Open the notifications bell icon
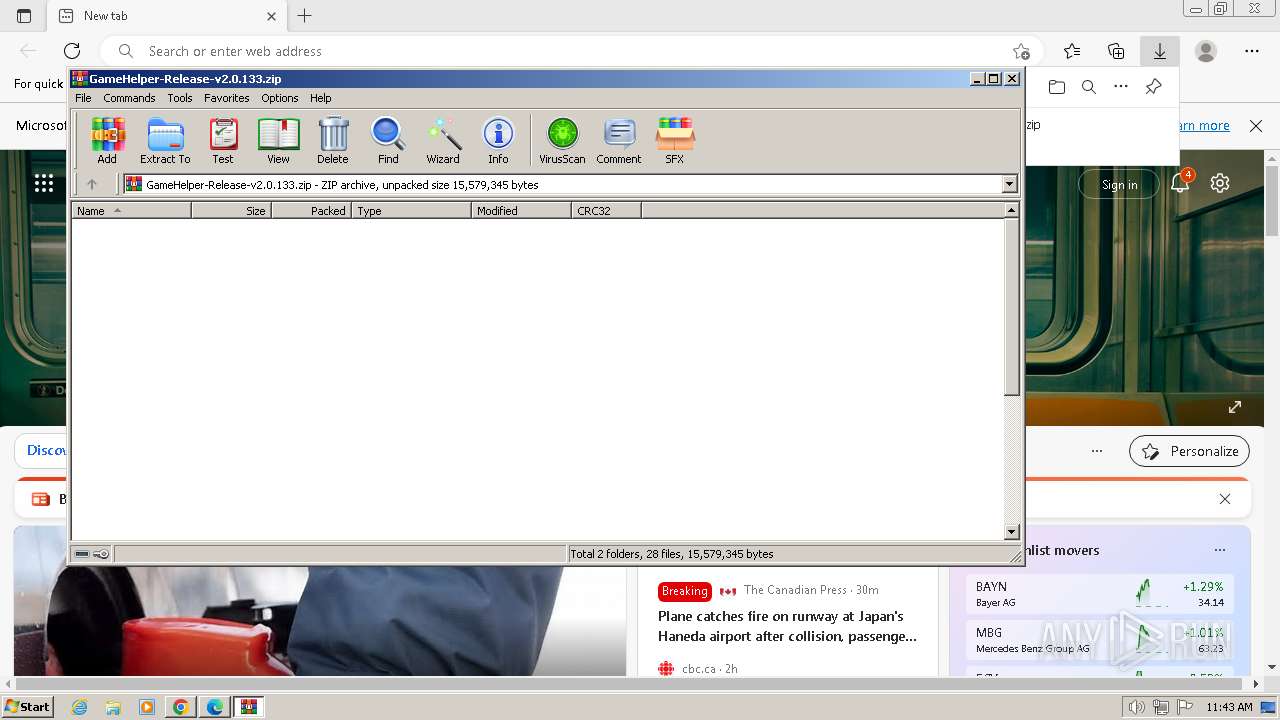The height and width of the screenshot is (720, 1280). tap(1181, 183)
